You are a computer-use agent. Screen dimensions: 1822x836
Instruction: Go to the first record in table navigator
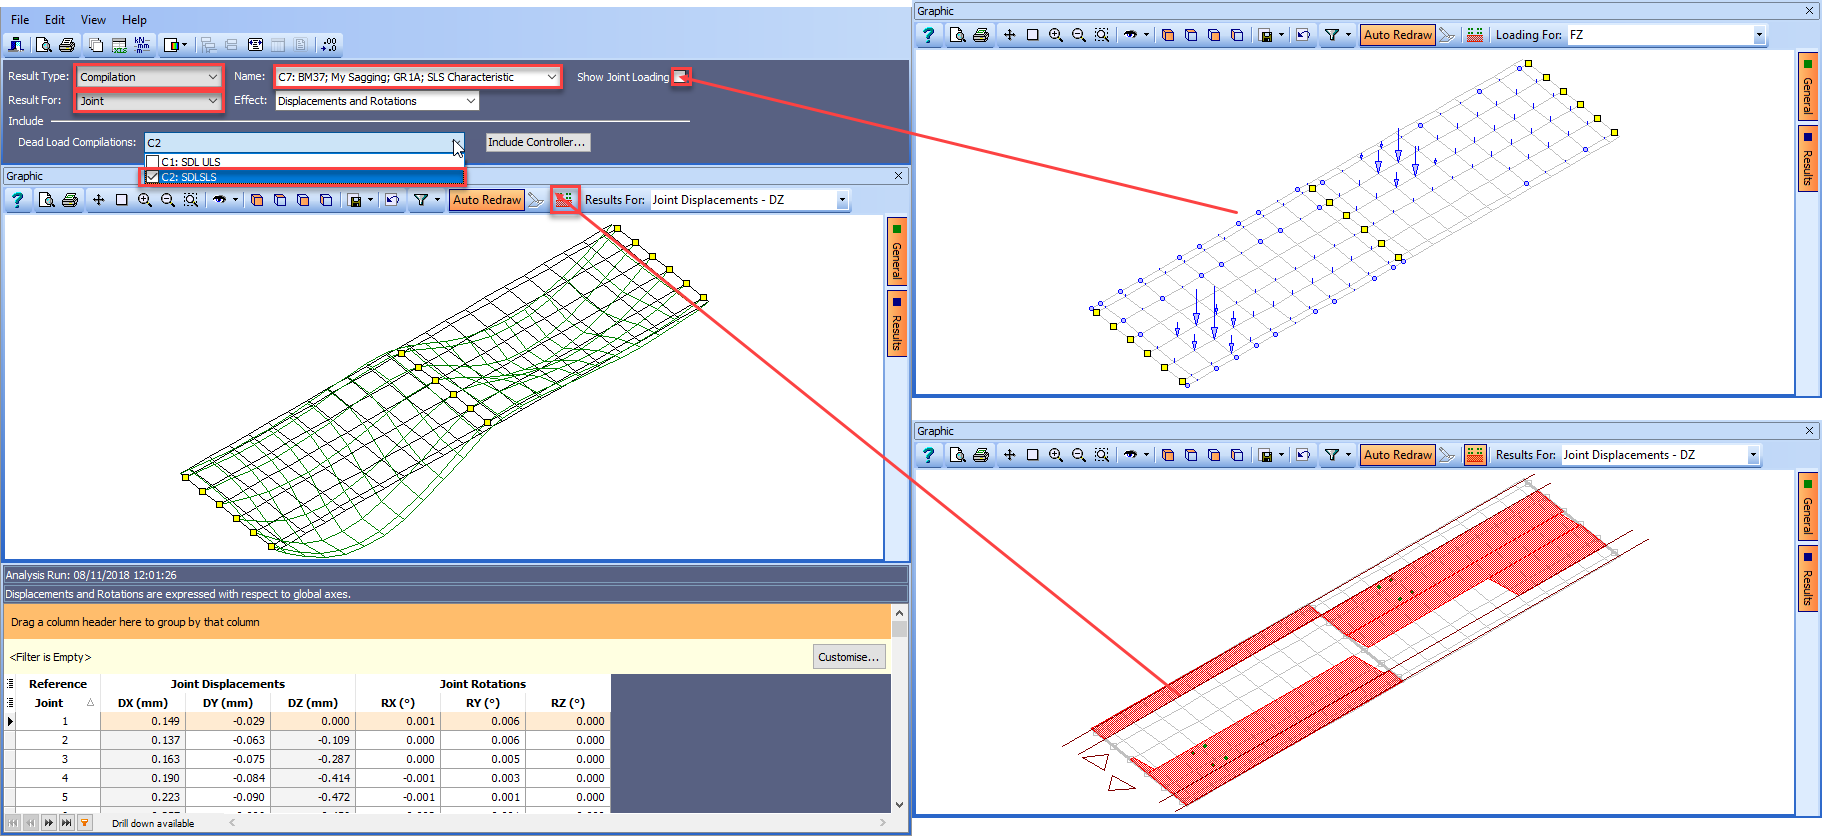[x=13, y=823]
